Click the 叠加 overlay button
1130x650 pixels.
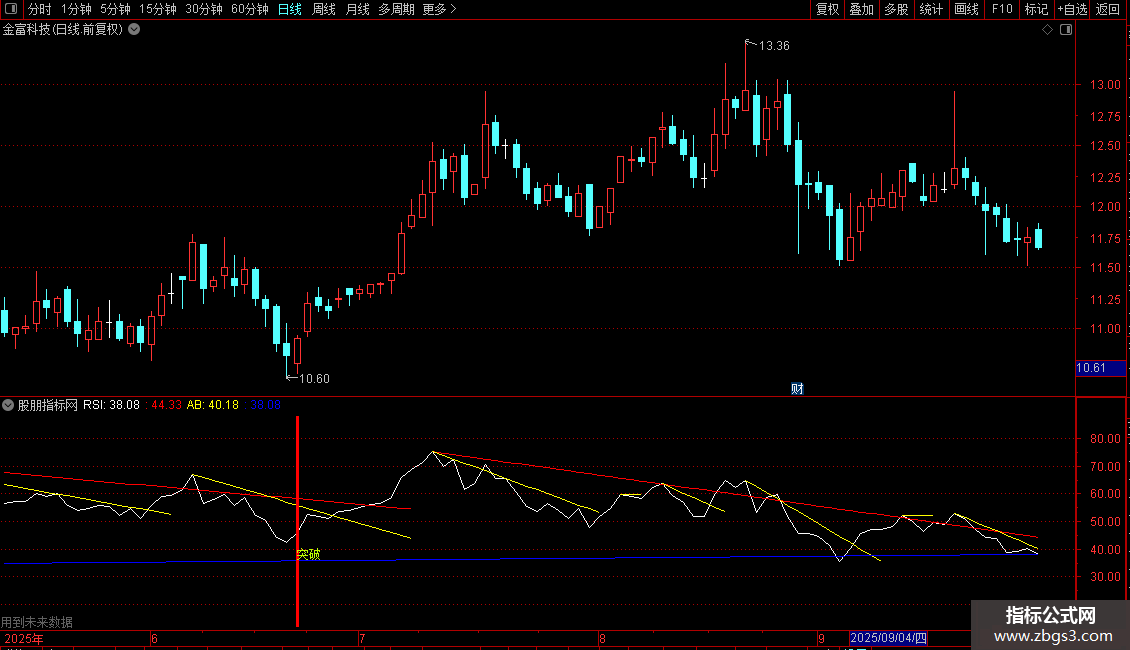(861, 9)
